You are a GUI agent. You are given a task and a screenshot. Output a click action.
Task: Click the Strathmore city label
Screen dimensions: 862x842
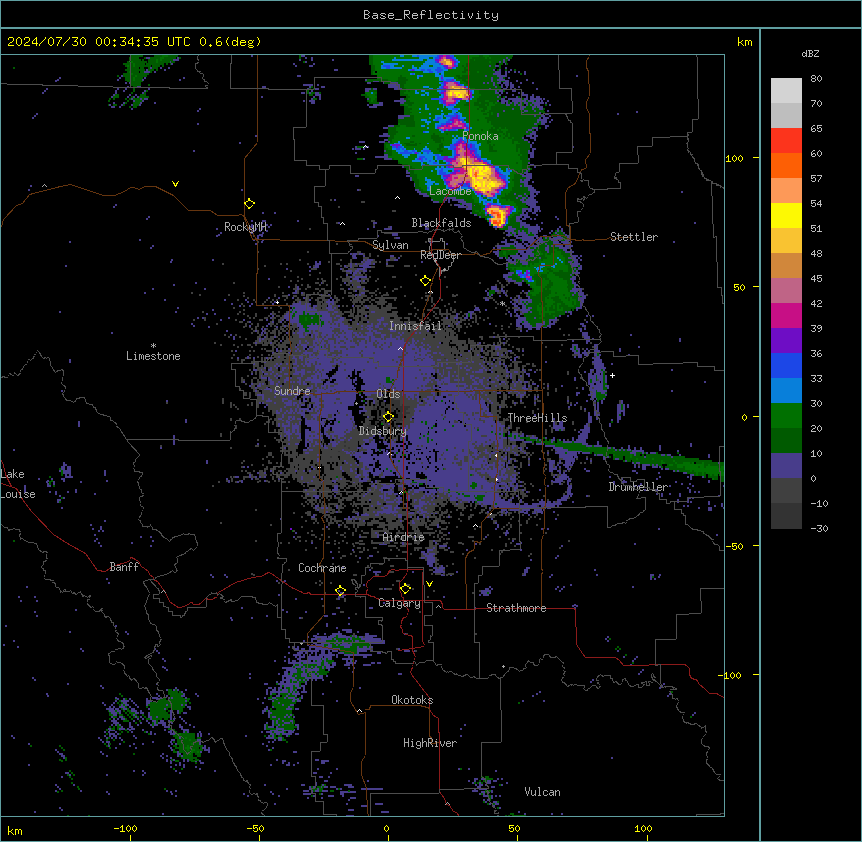click(516, 608)
